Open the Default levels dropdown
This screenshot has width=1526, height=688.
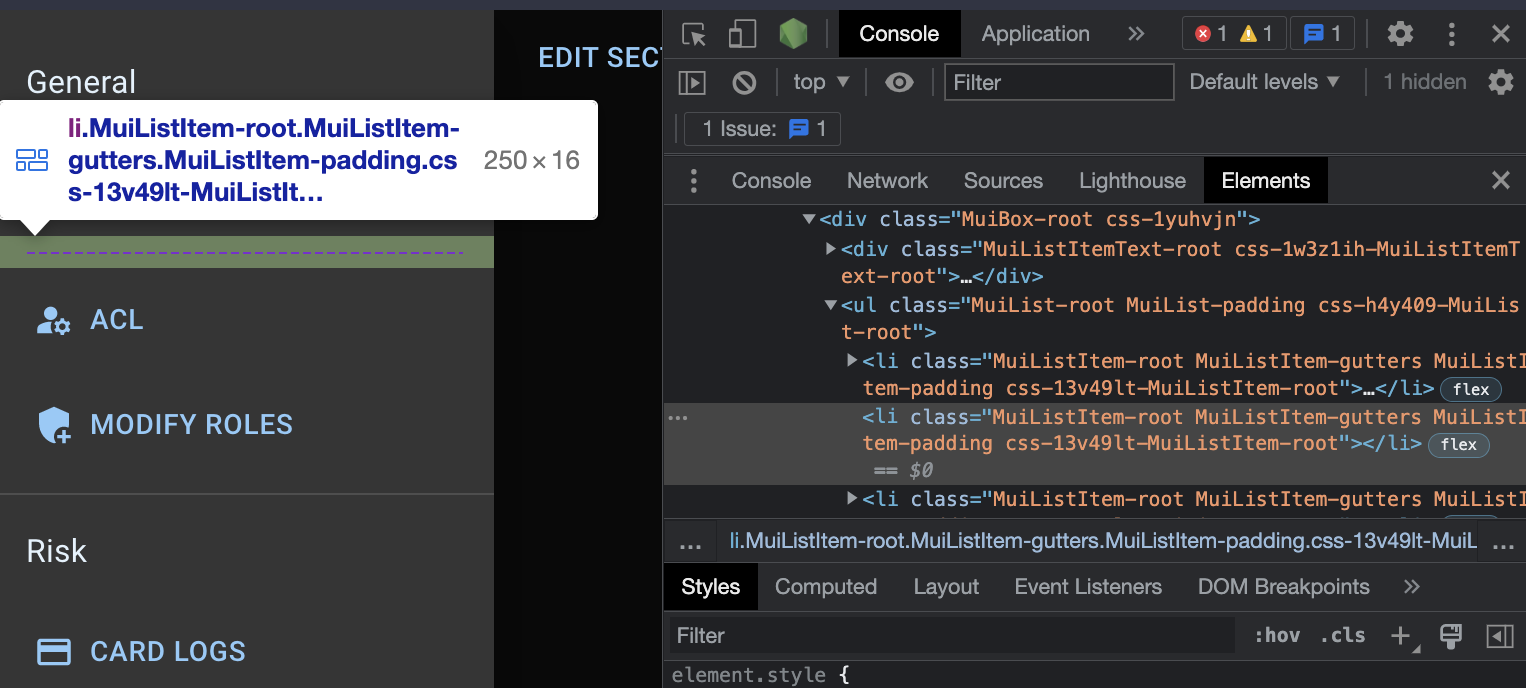(1264, 82)
